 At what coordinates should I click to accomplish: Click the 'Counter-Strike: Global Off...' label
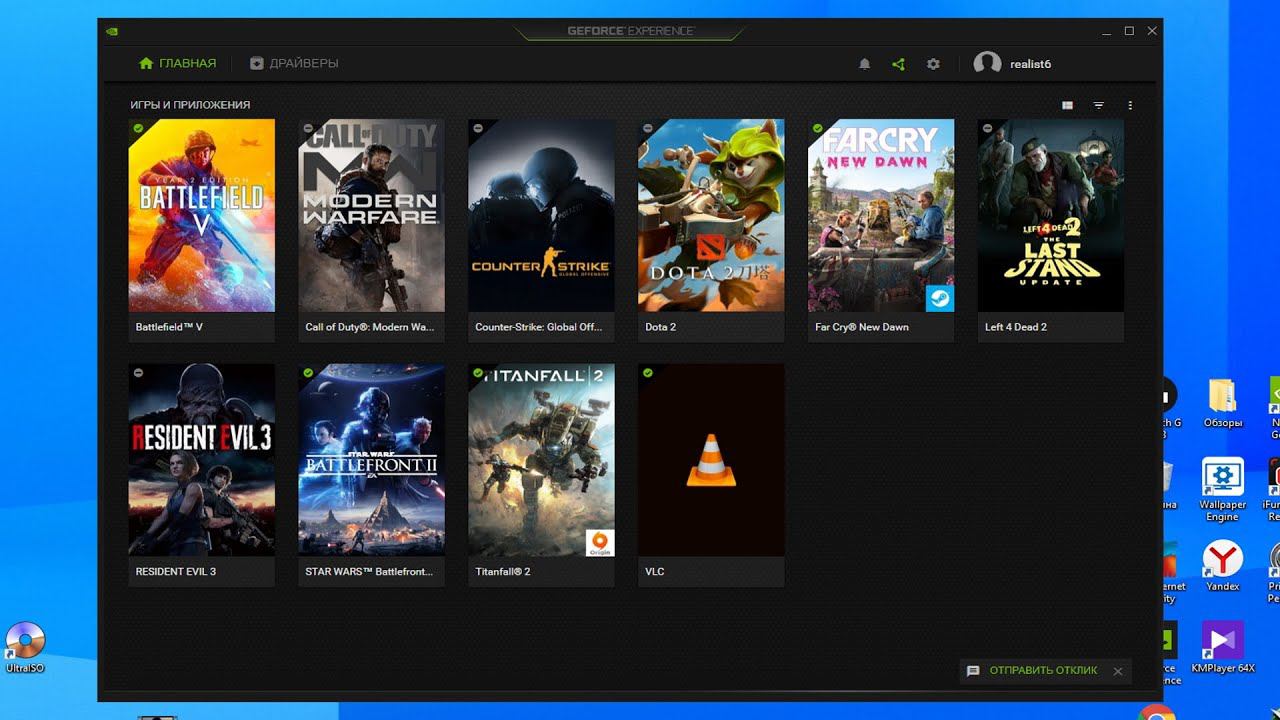coord(538,327)
